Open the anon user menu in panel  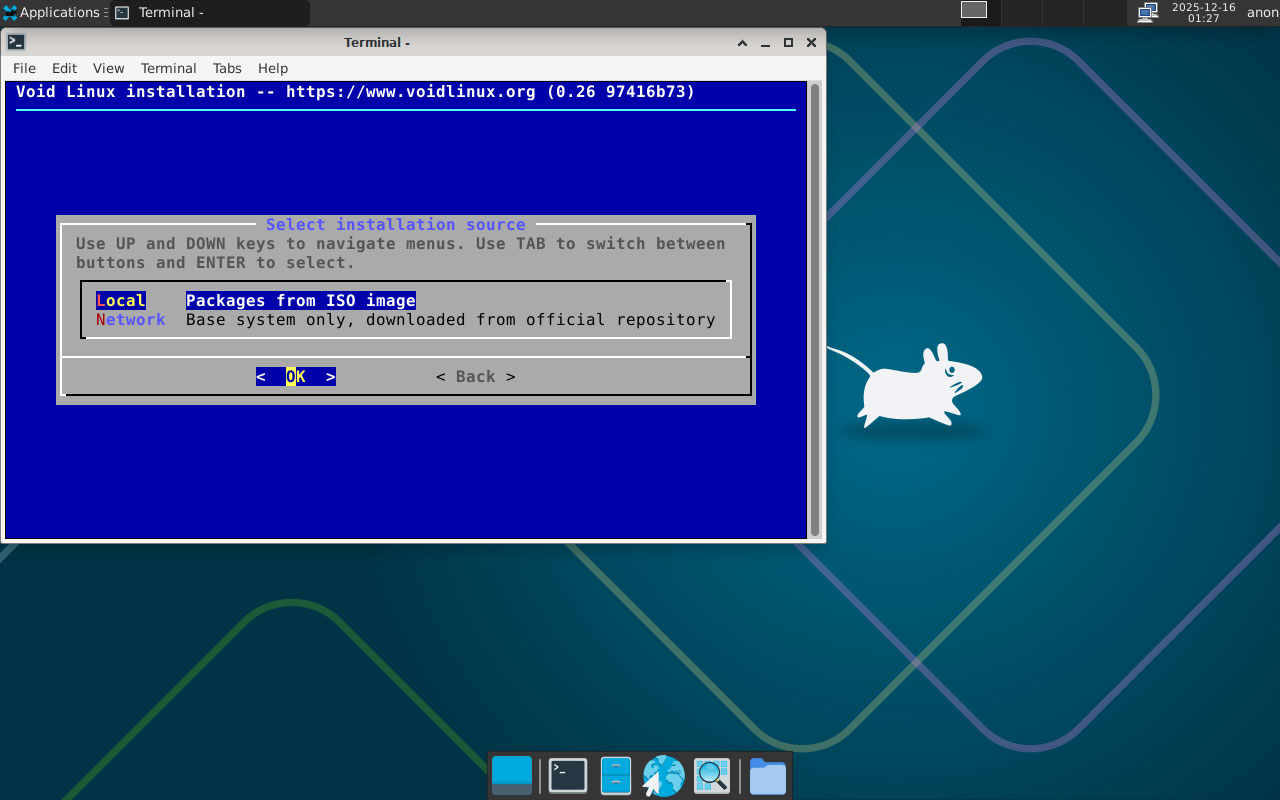click(1262, 12)
